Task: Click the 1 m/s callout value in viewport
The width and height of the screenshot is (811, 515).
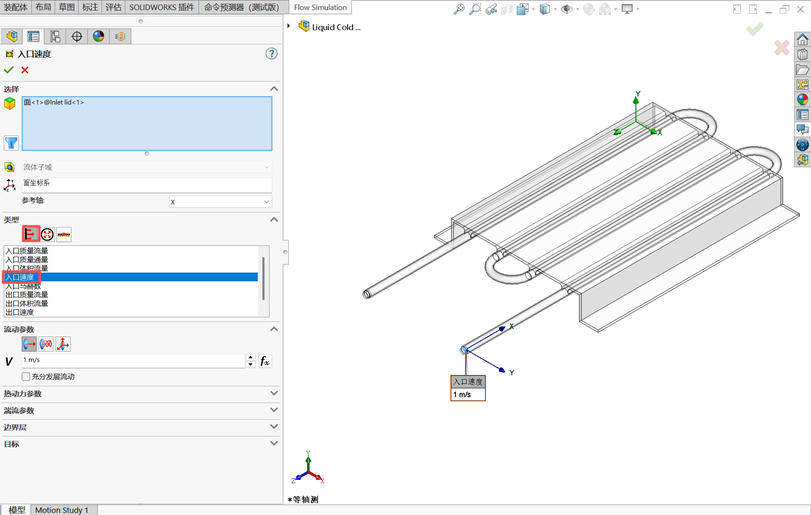Action: pyautogui.click(x=468, y=395)
